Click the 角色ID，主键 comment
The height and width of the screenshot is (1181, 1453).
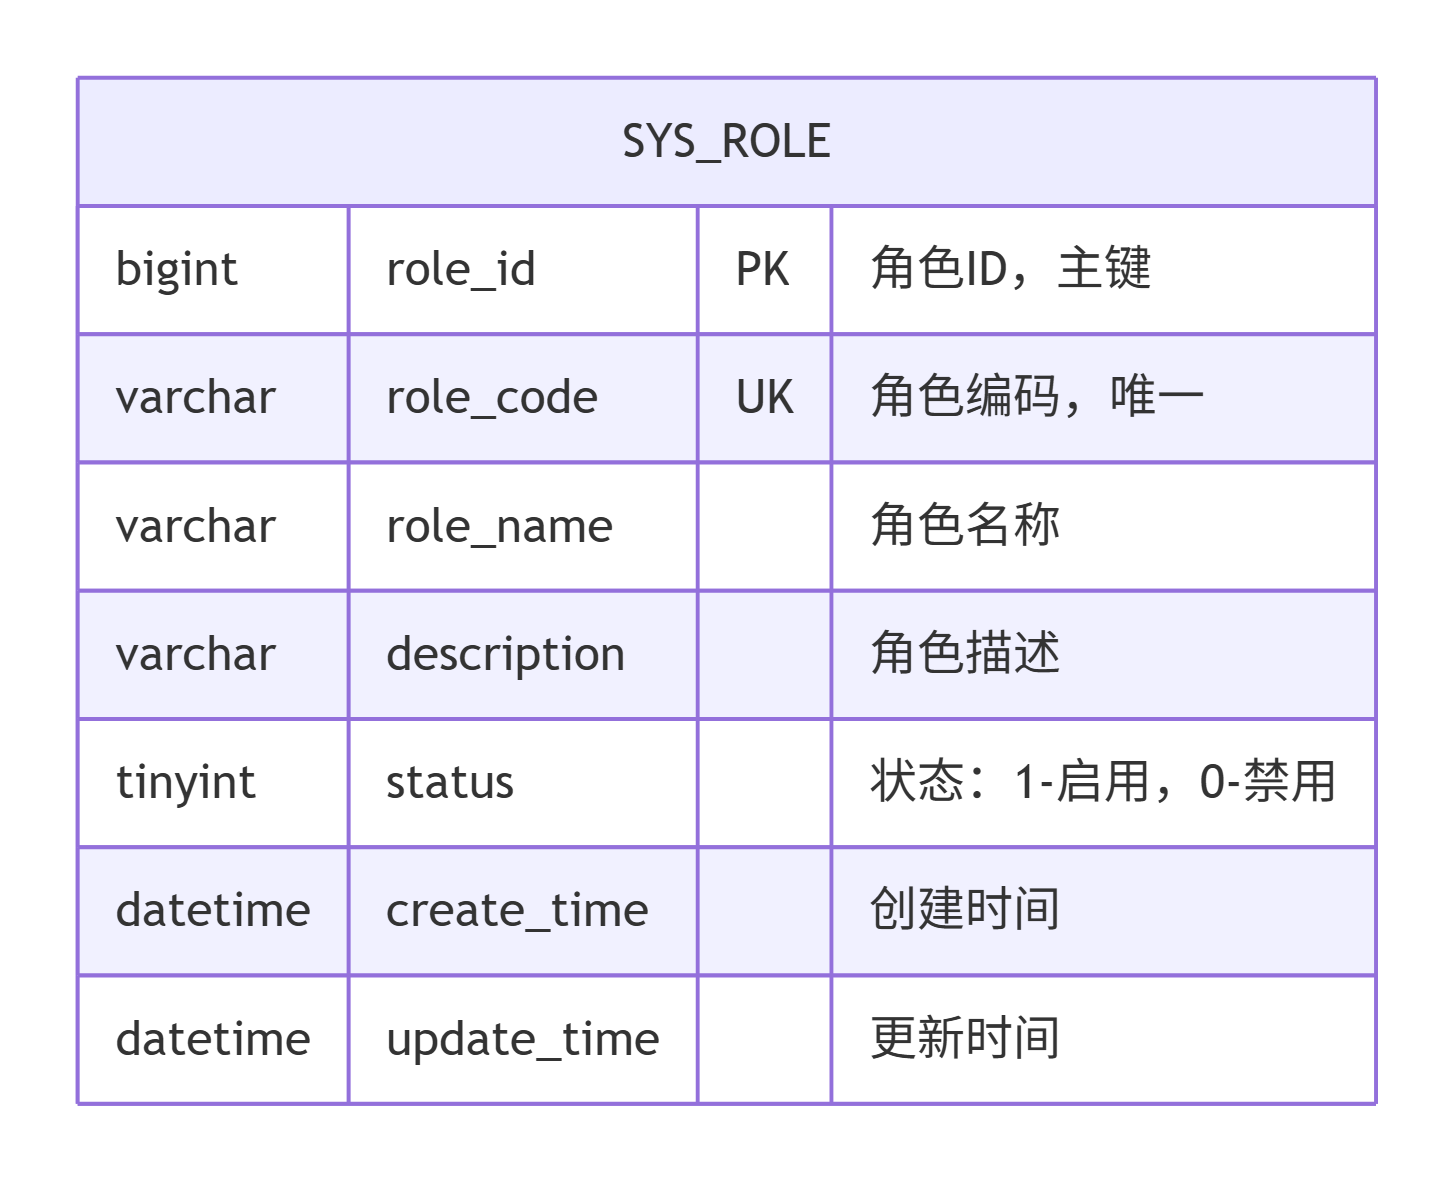click(1010, 269)
